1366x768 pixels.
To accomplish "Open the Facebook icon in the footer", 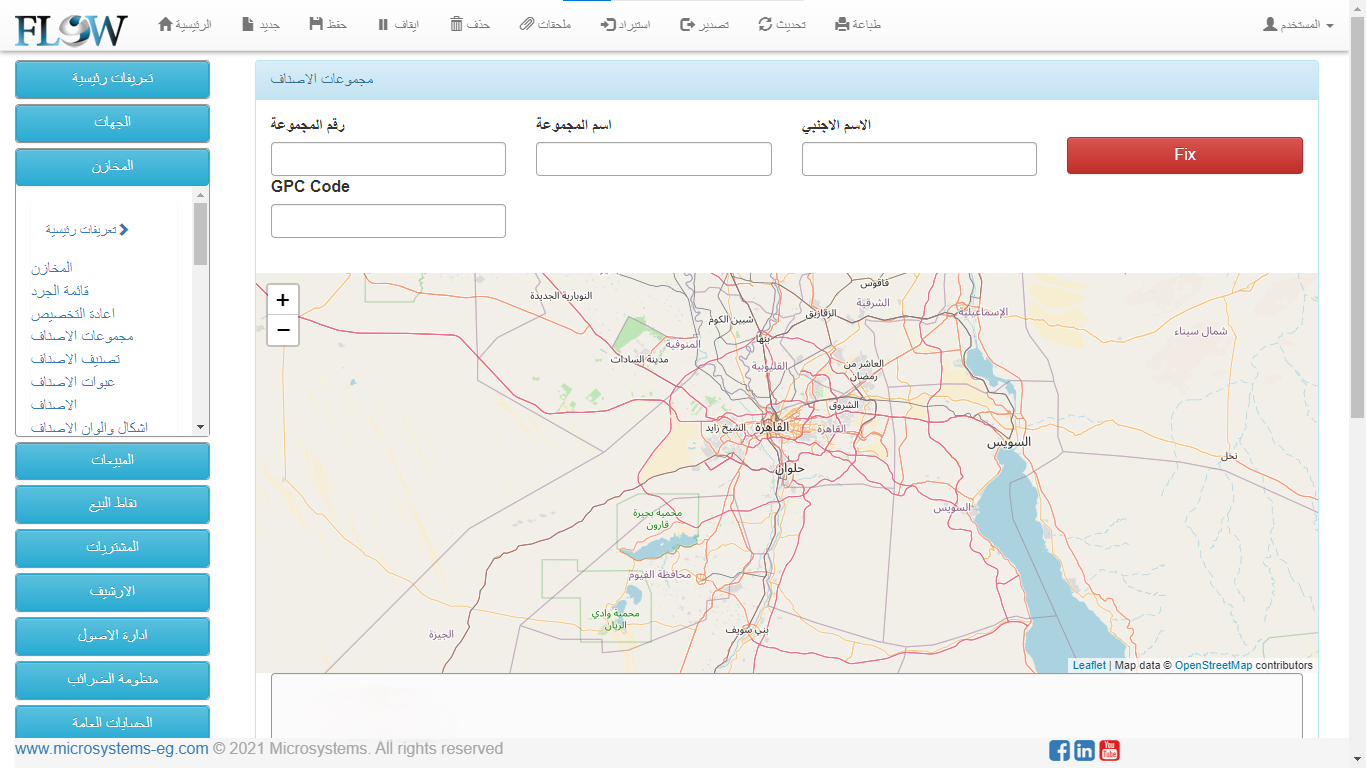I will [x=1059, y=750].
